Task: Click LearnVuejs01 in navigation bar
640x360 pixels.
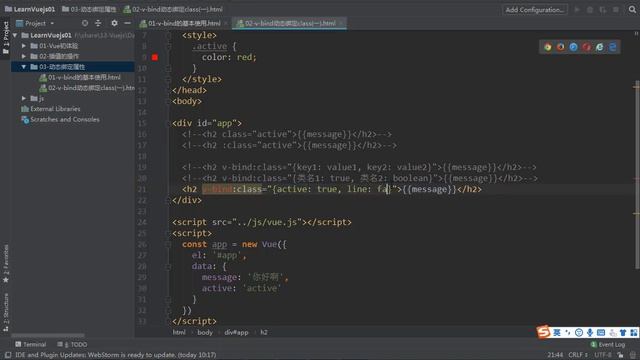Action: pyautogui.click(x=29, y=9)
